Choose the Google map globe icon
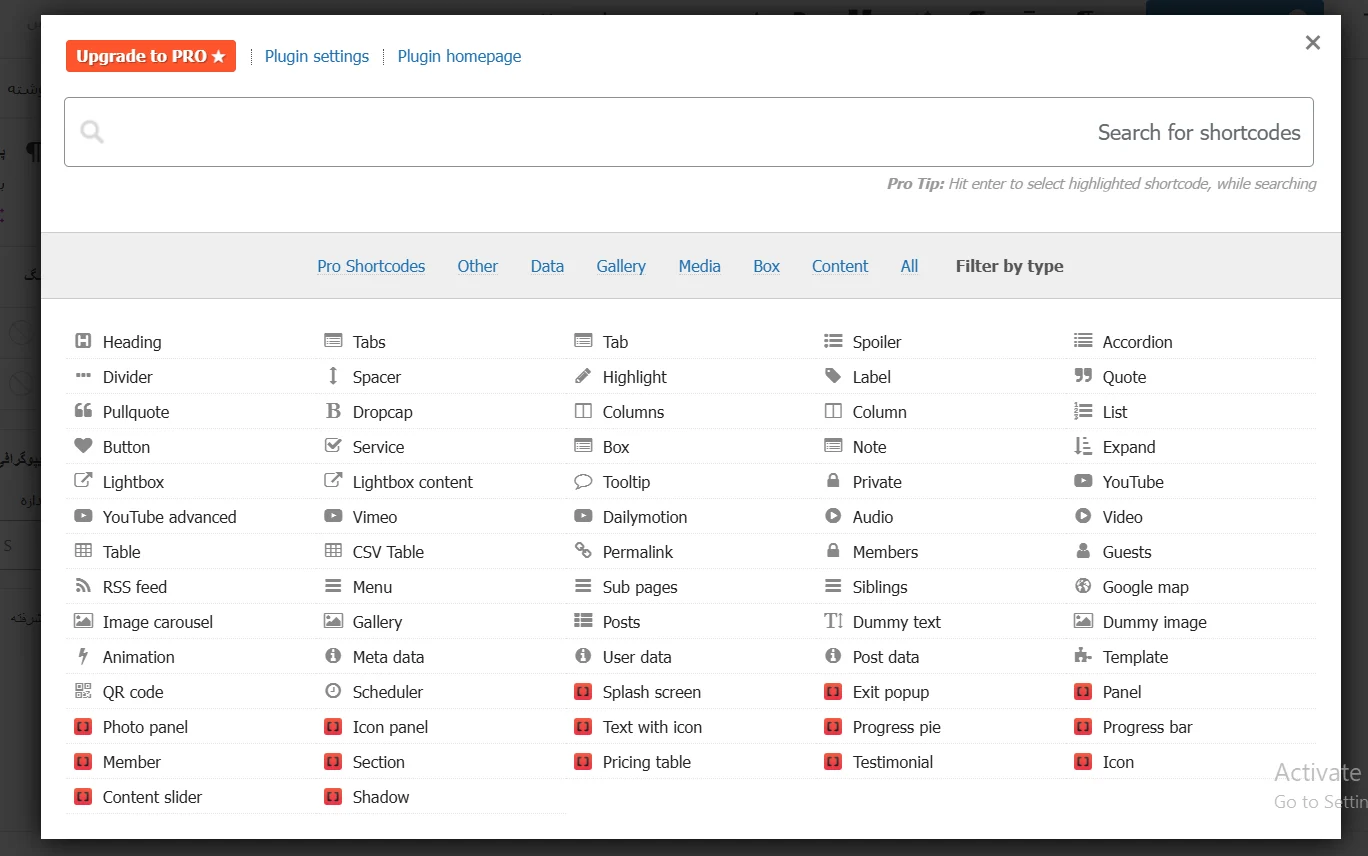The width and height of the screenshot is (1368, 856). [1083, 587]
